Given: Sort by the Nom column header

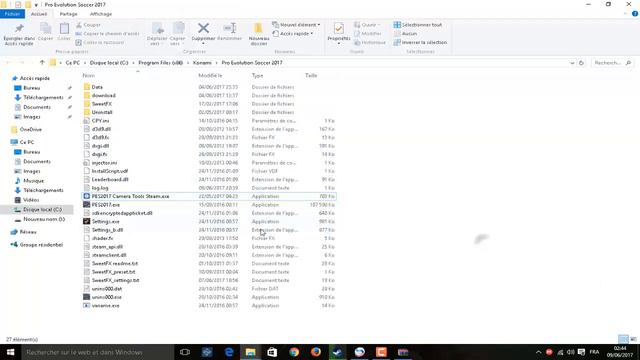Looking at the screenshot, I should pos(89,76).
